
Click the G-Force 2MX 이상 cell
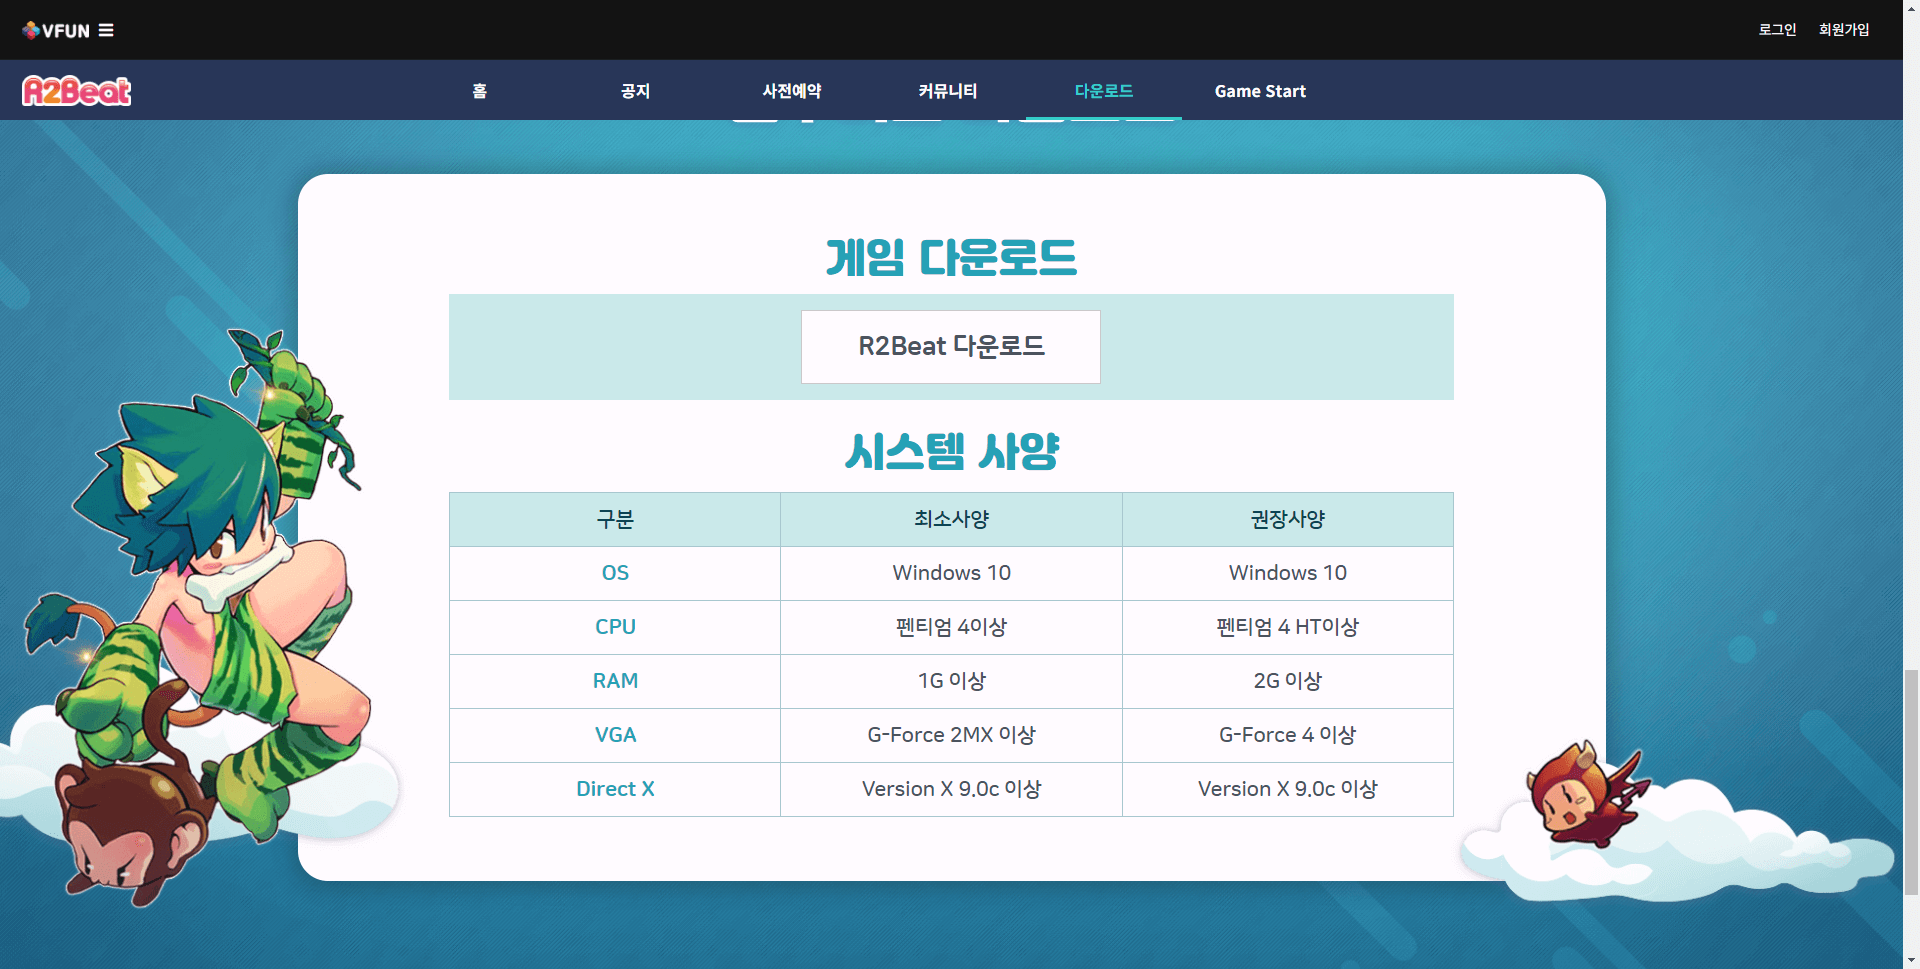pyautogui.click(x=951, y=735)
